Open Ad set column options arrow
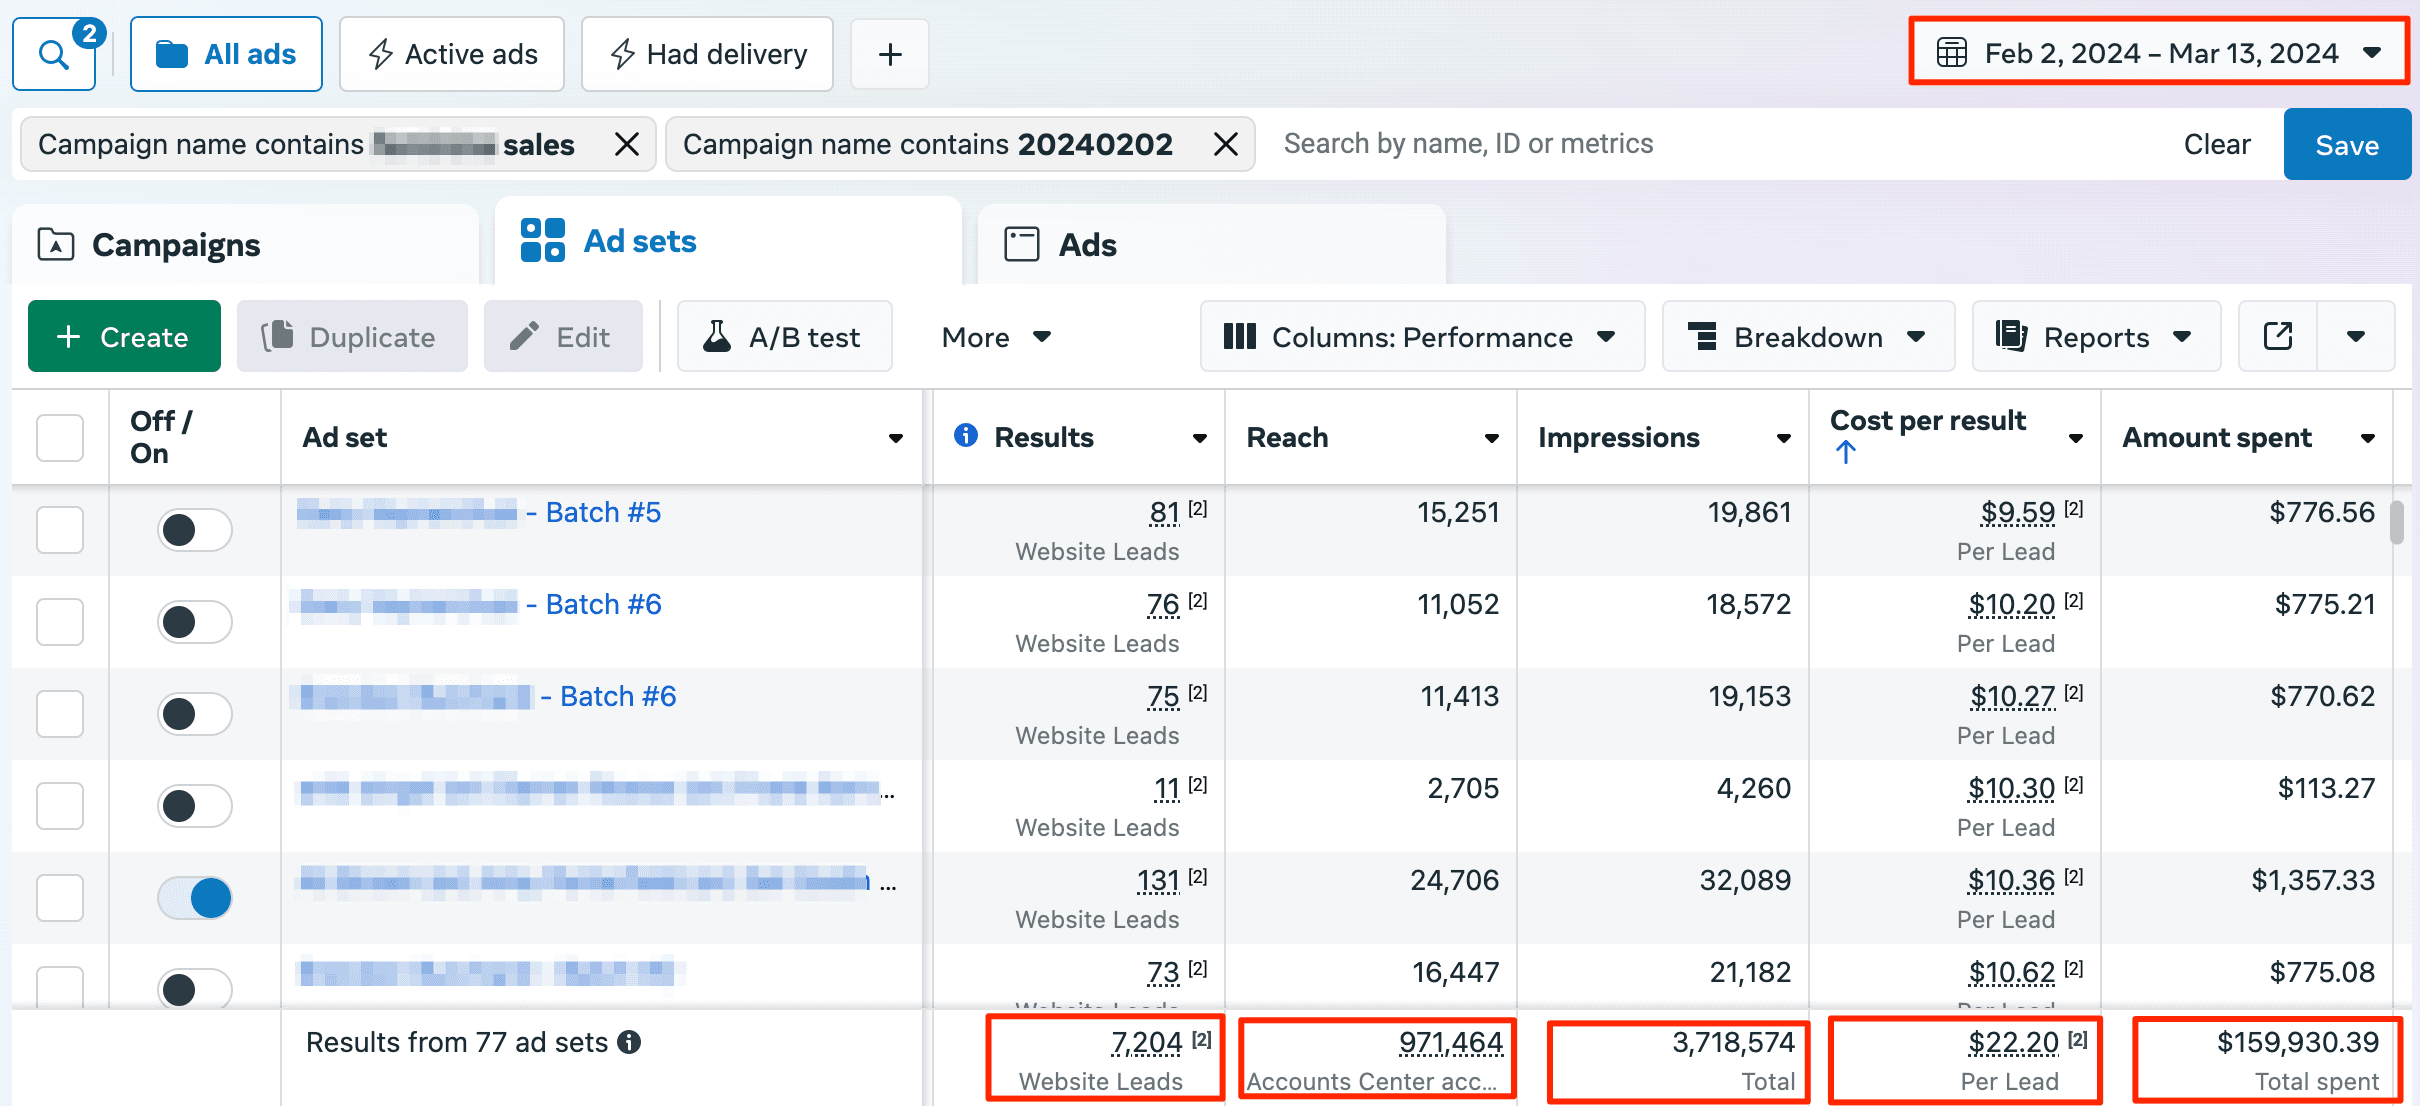The height and width of the screenshot is (1106, 2420). coord(896,438)
